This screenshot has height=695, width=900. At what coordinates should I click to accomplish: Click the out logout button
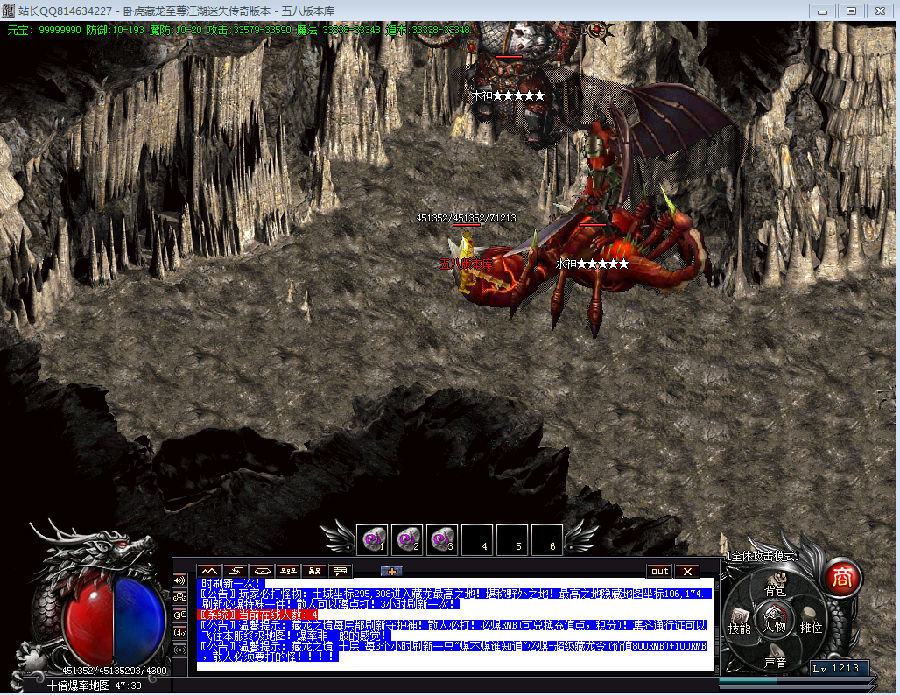coord(660,571)
